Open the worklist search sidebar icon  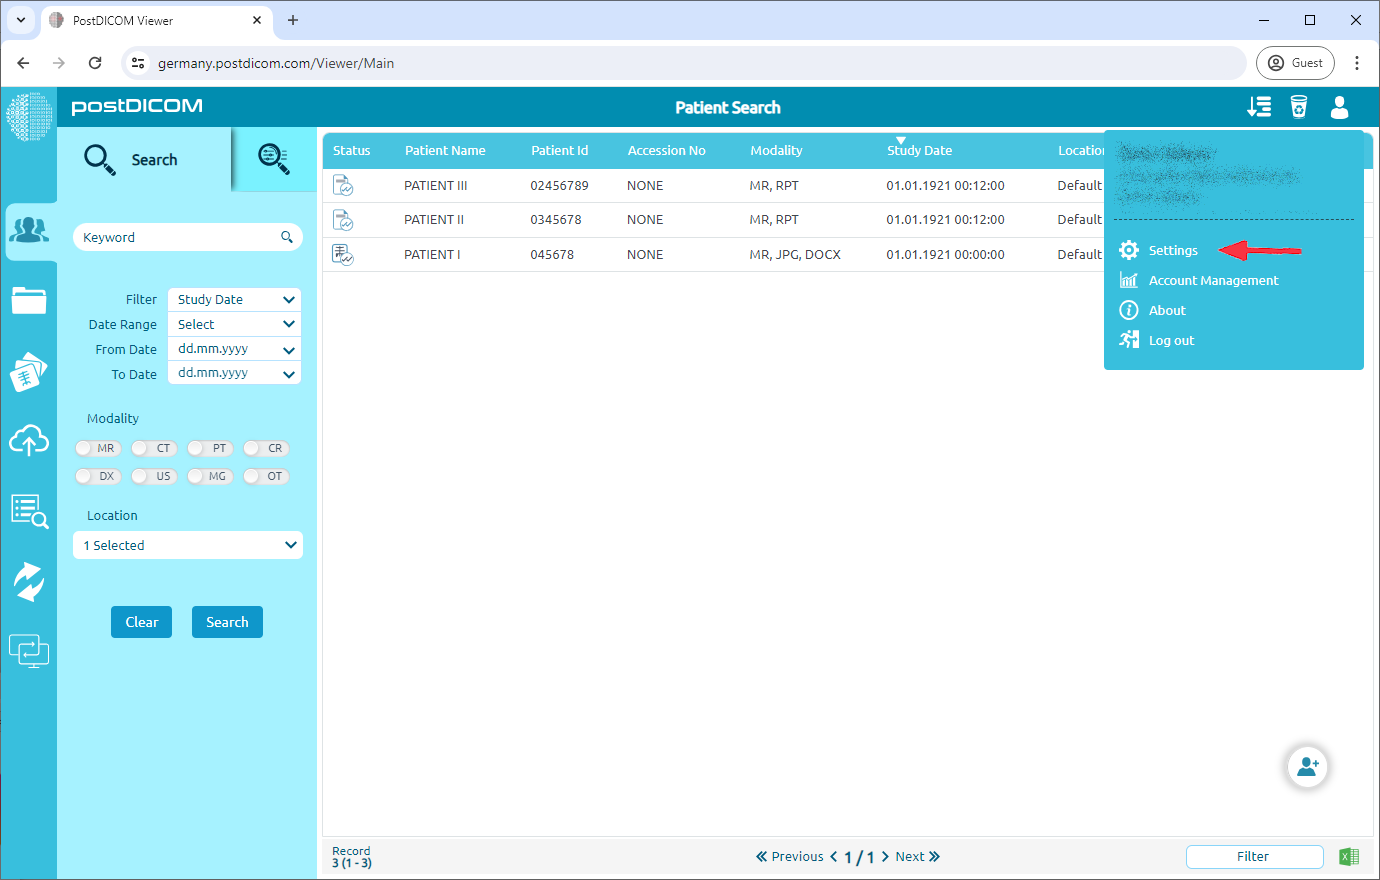[x=30, y=510]
